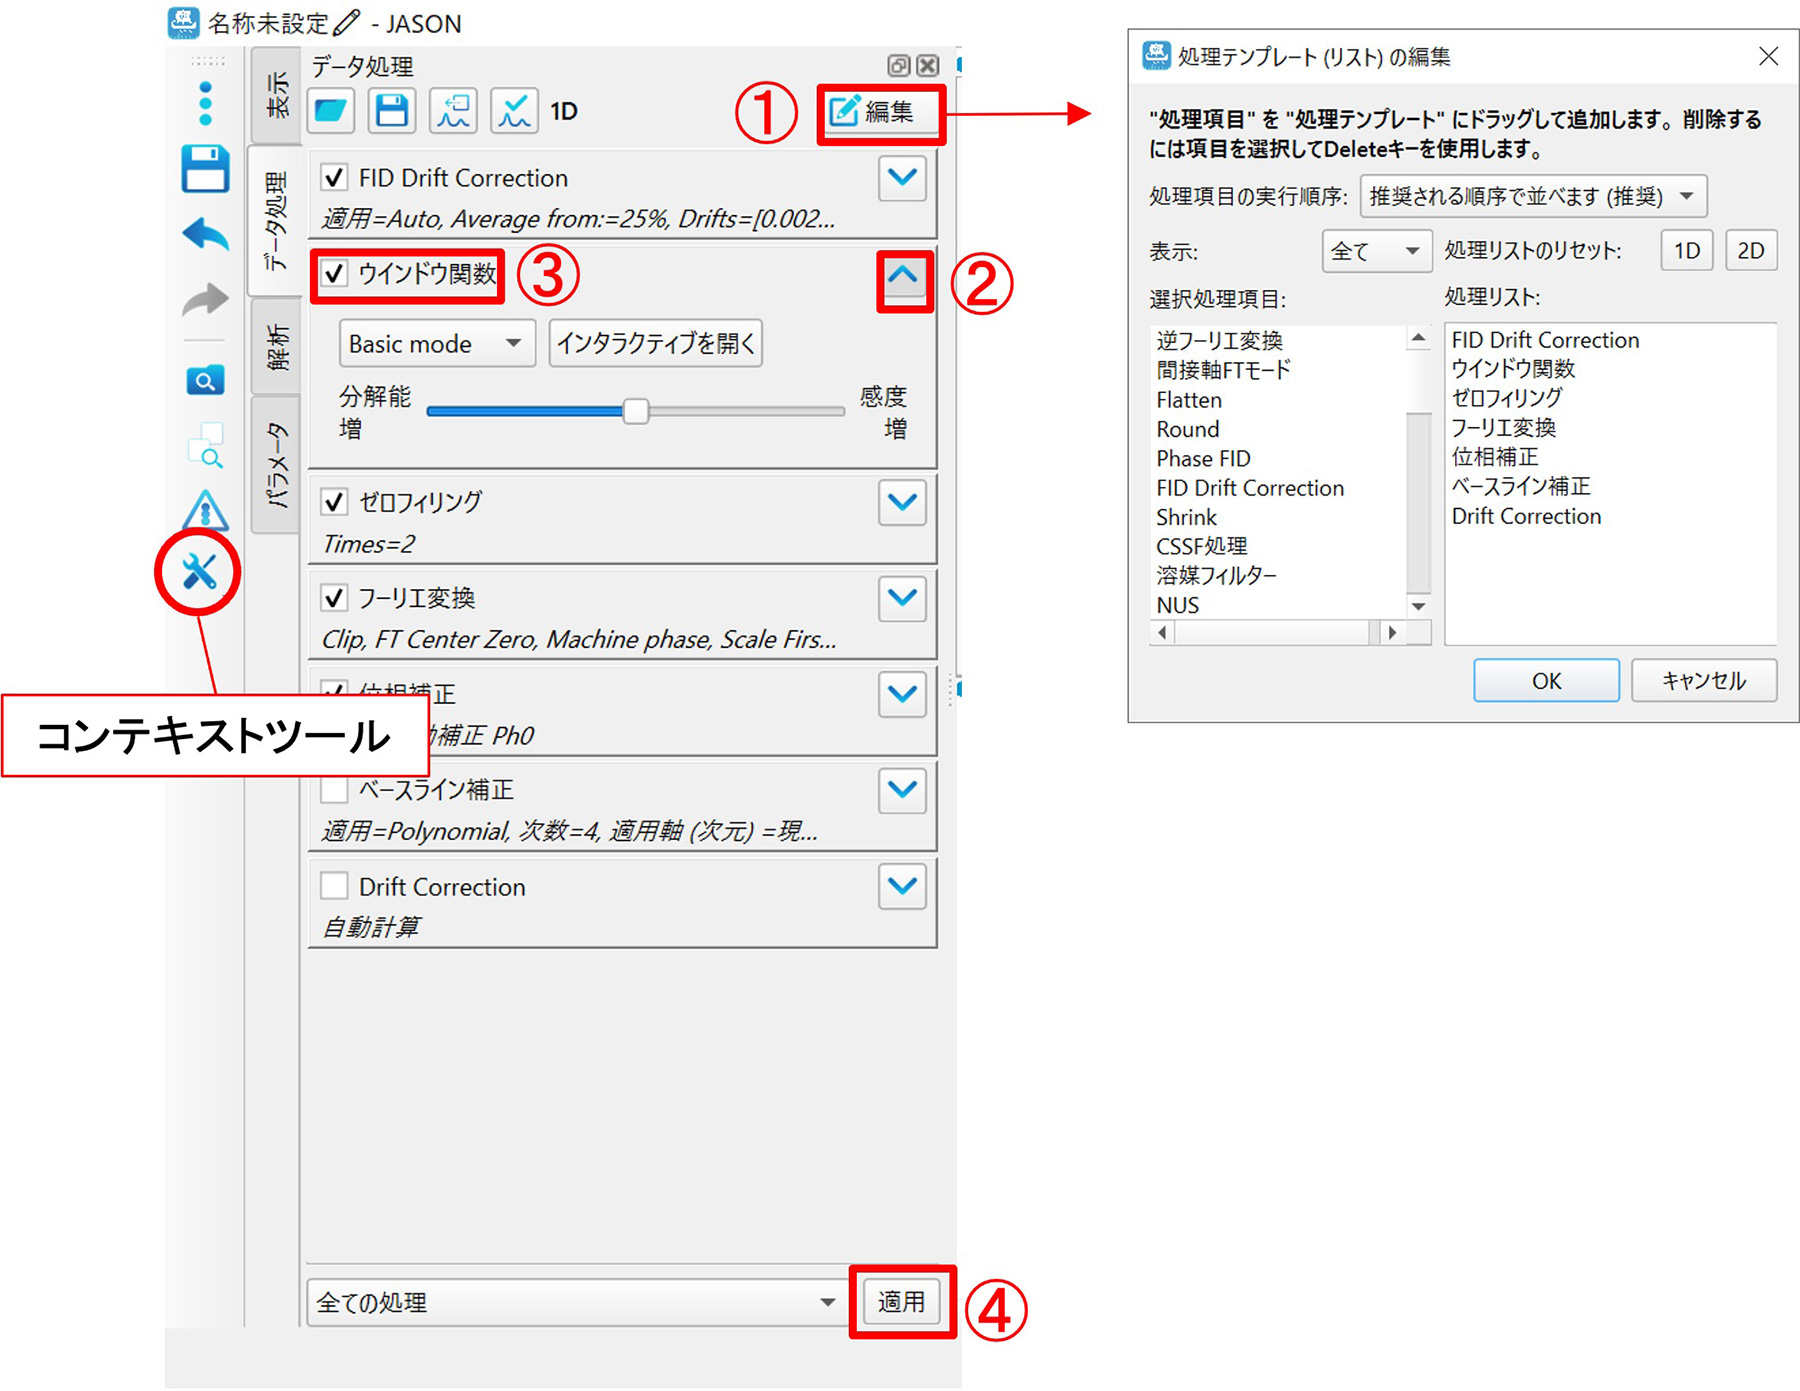
Task: Click OK in the template edit dialog
Action: coord(1546,681)
